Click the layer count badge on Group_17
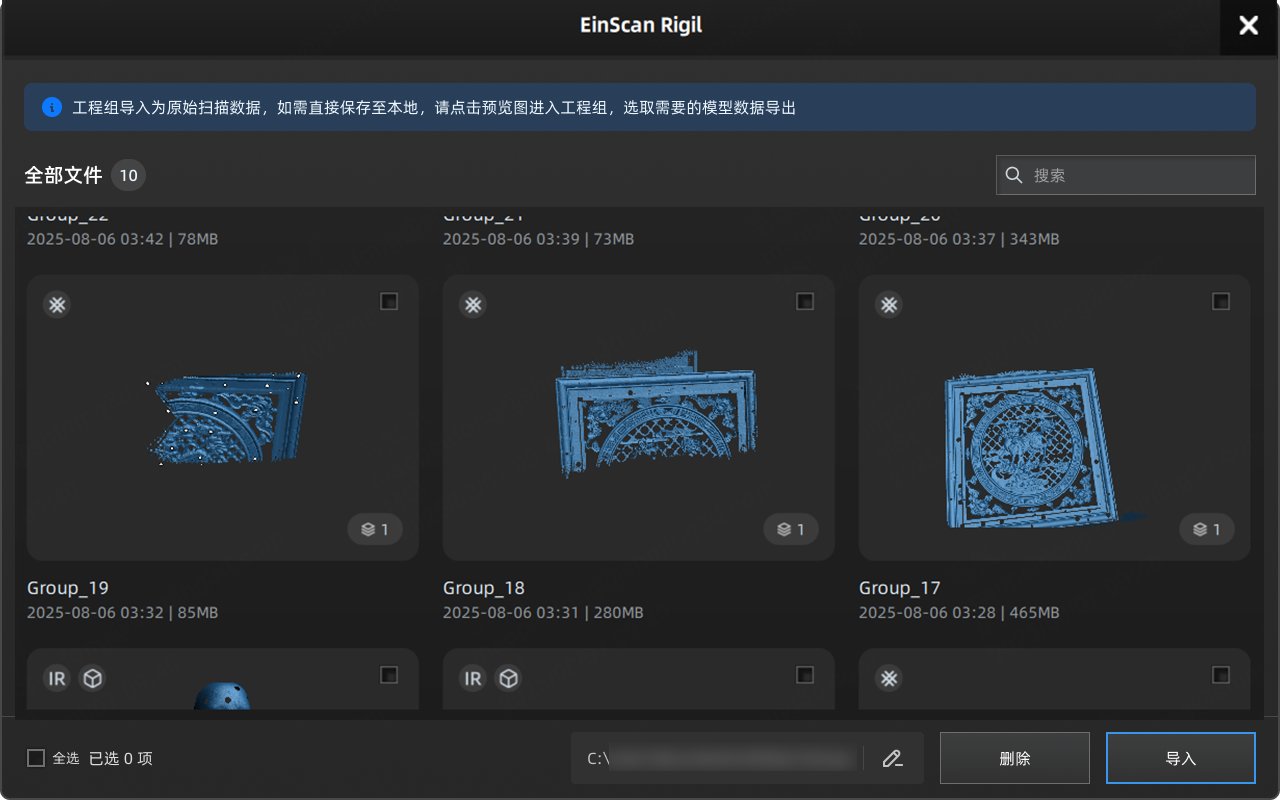Viewport: 1280px width, 800px height. click(x=1207, y=529)
